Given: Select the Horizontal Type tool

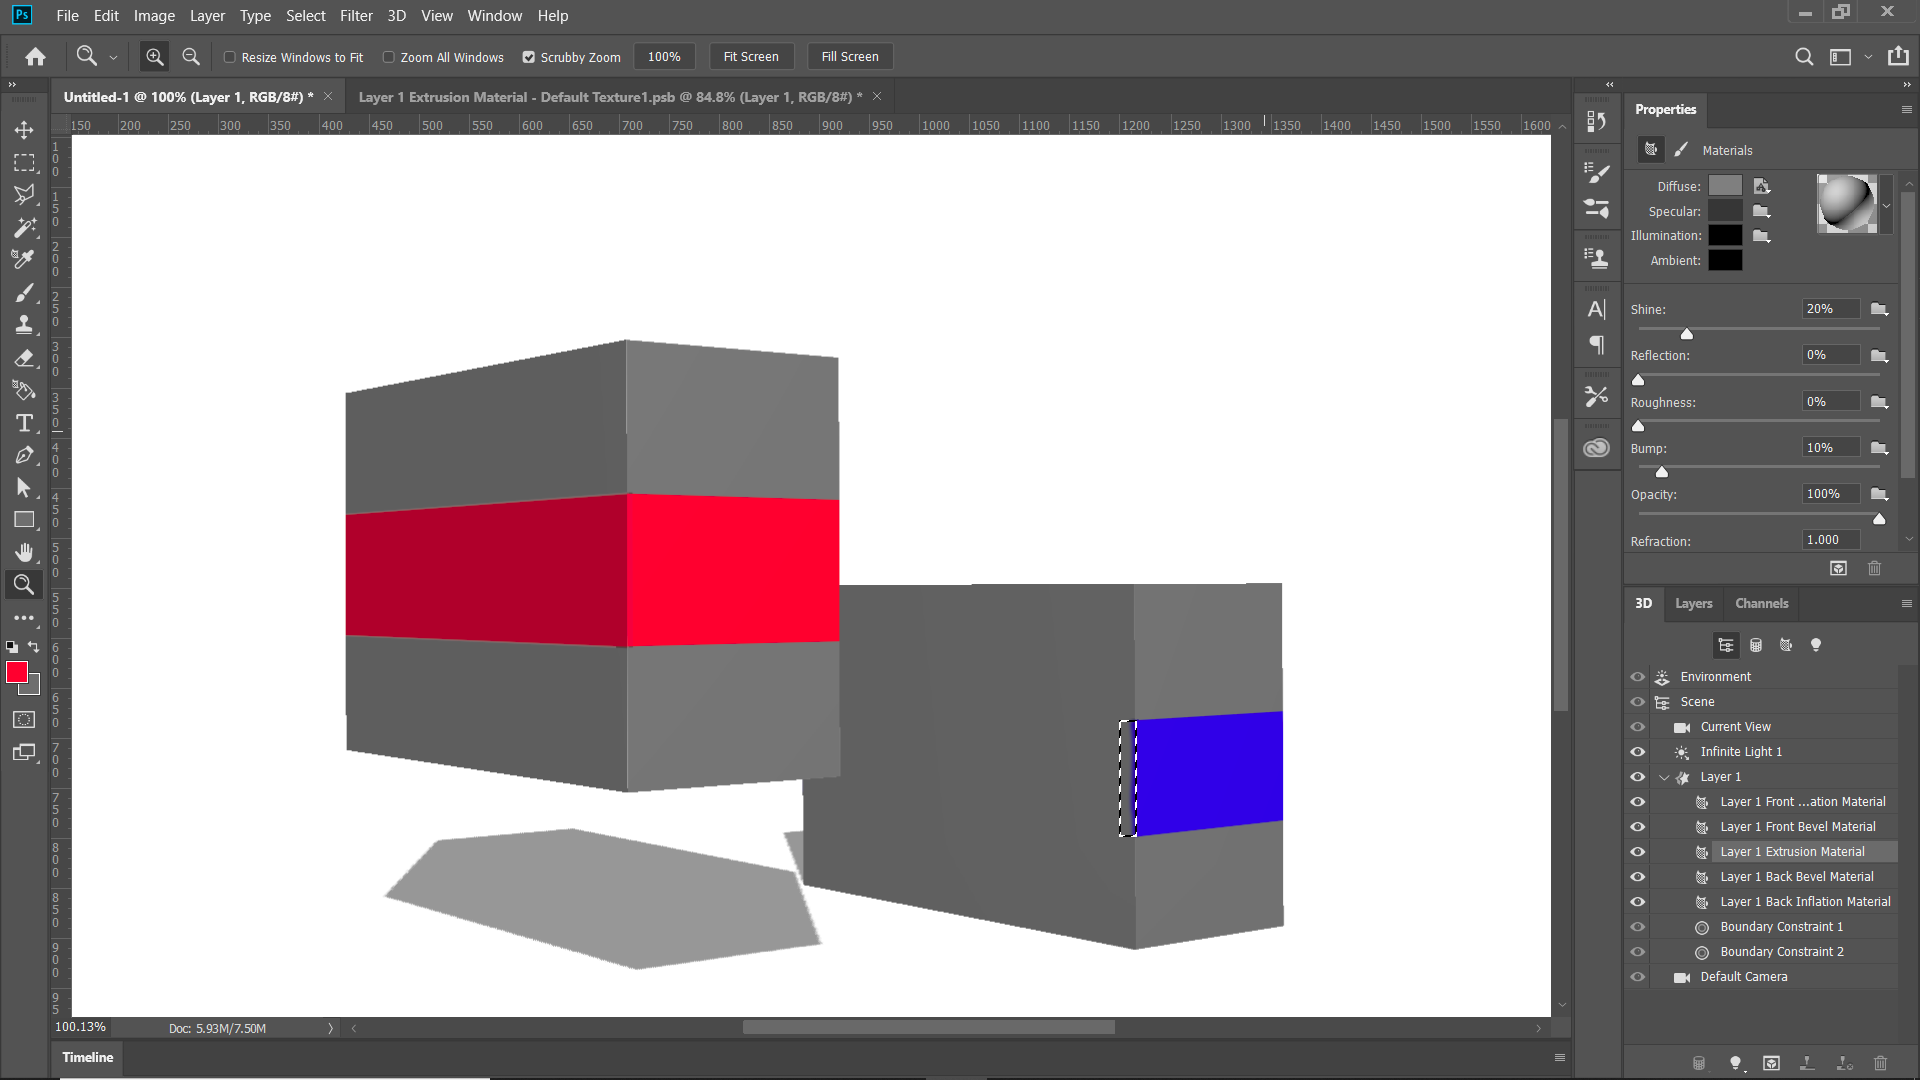Looking at the screenshot, I should 24,423.
